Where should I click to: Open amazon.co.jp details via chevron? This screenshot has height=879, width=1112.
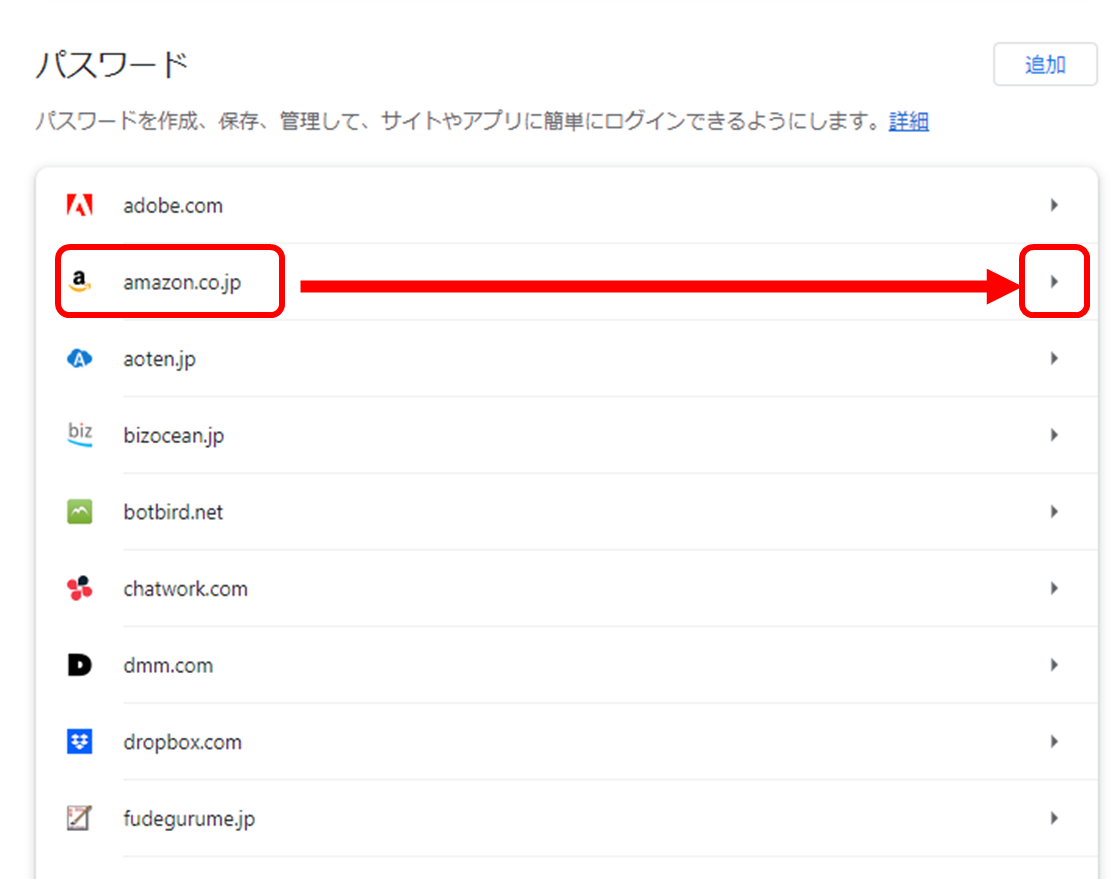coord(1054,282)
